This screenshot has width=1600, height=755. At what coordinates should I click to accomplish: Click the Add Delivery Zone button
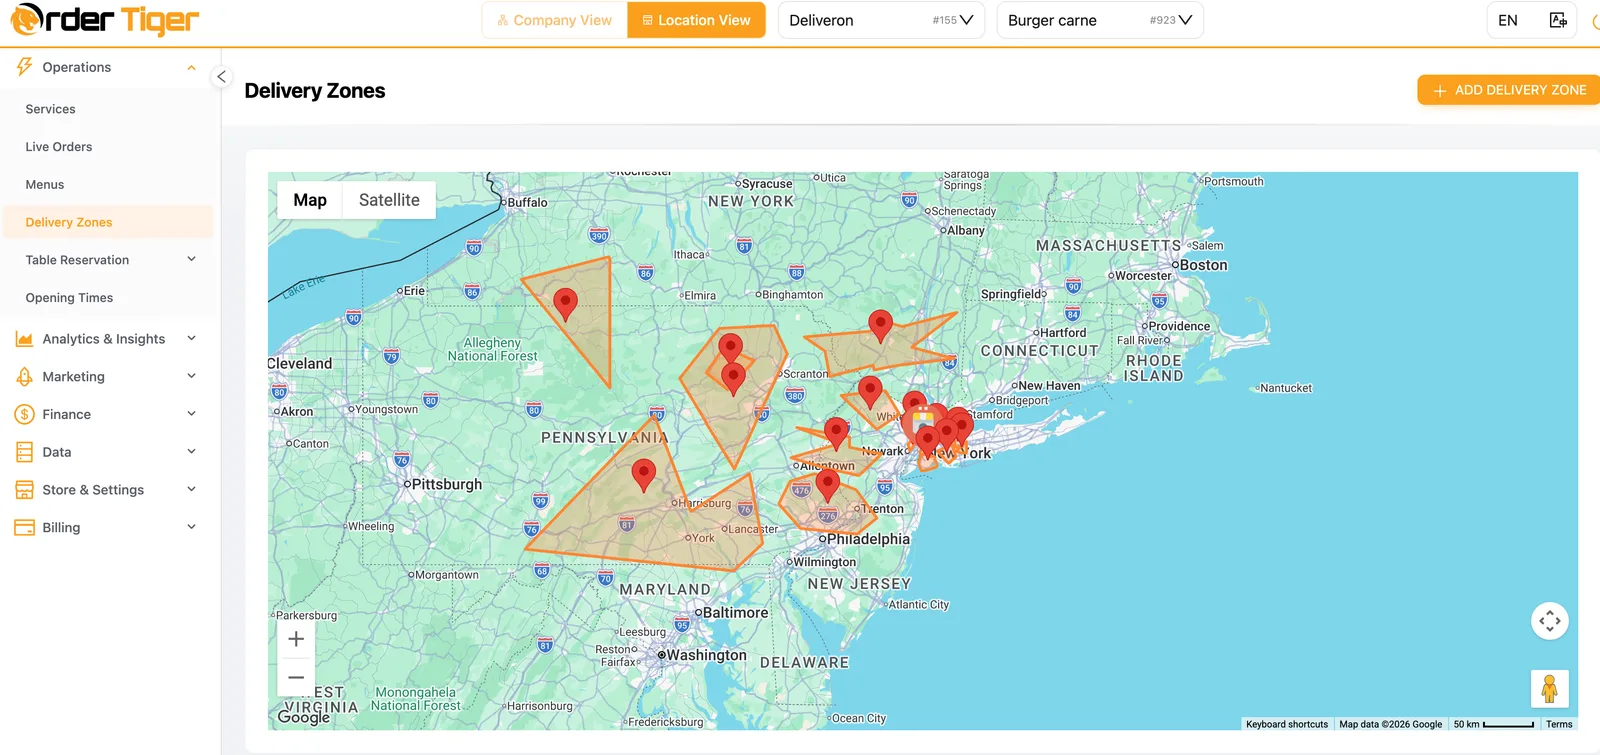(x=1509, y=90)
